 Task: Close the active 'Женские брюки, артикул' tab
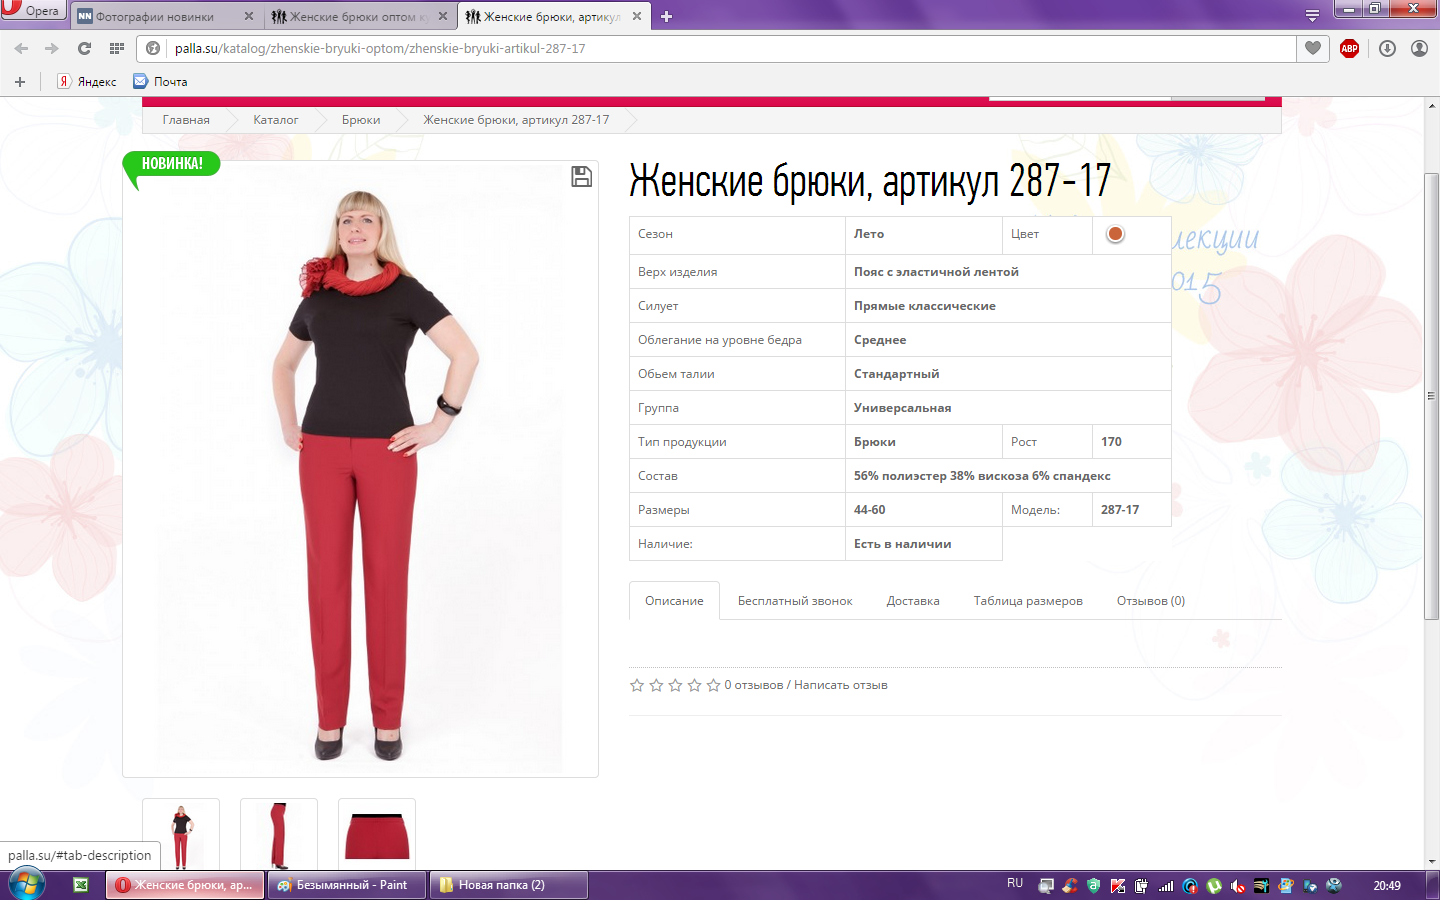637,16
